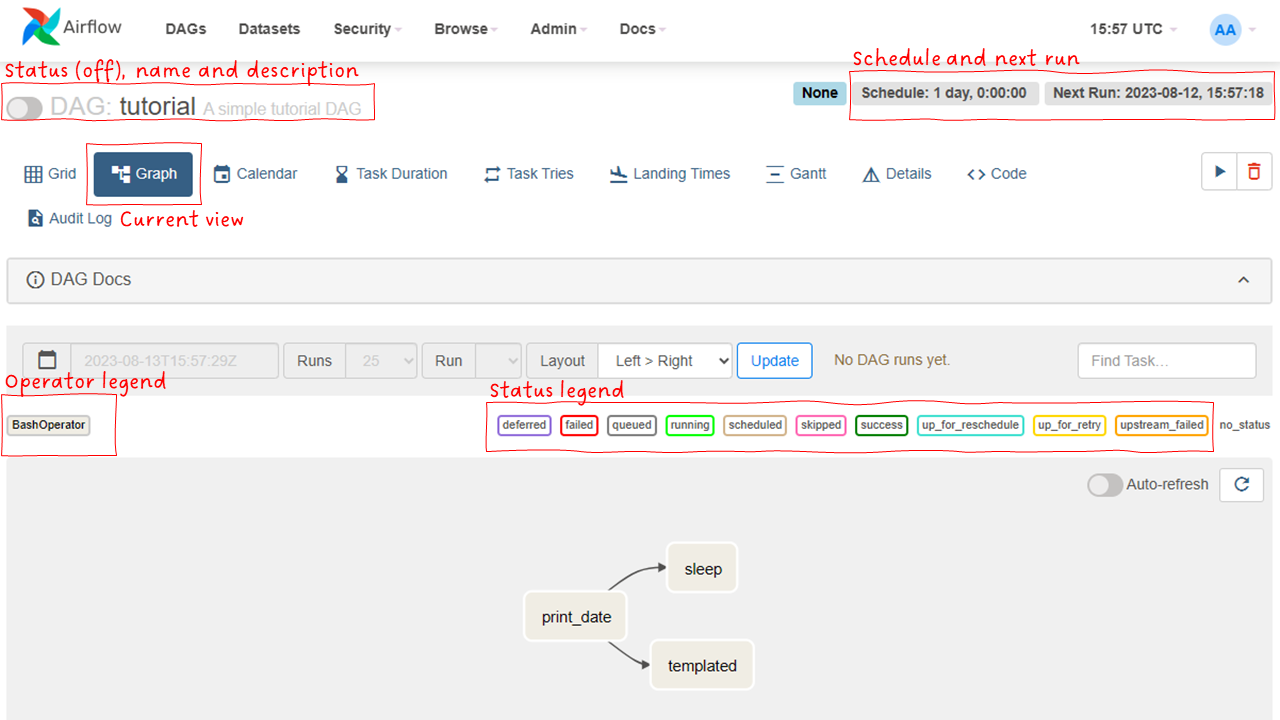Open the Datasets page
Screen dimensions: 1280x720
click(269, 29)
